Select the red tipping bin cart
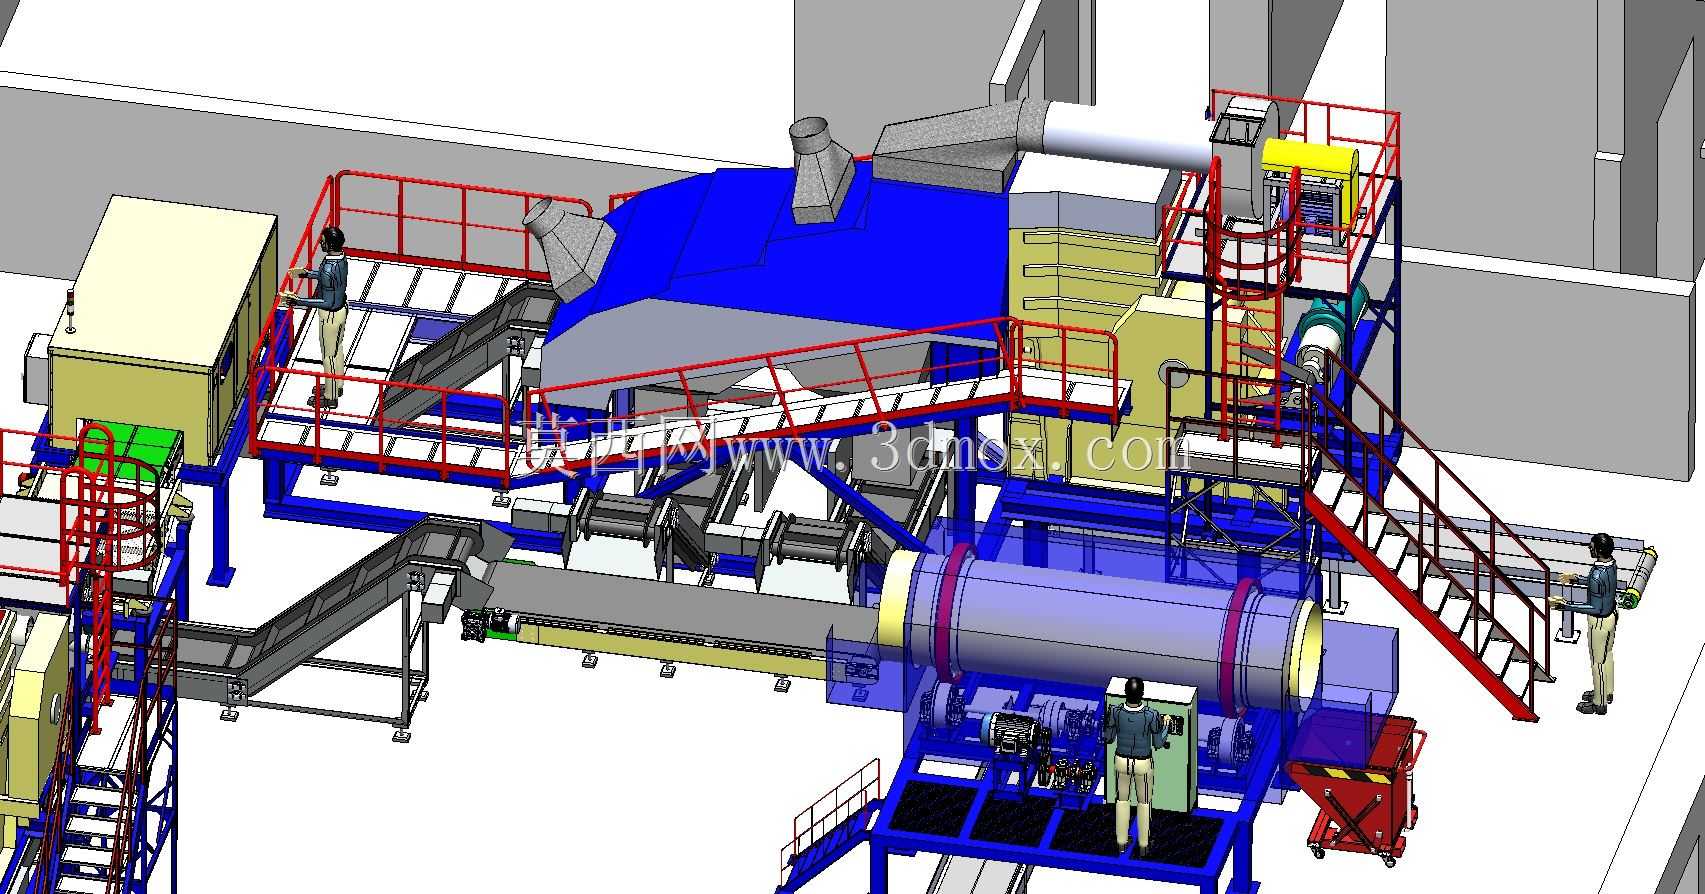This screenshot has width=1705, height=894. (x=1358, y=790)
